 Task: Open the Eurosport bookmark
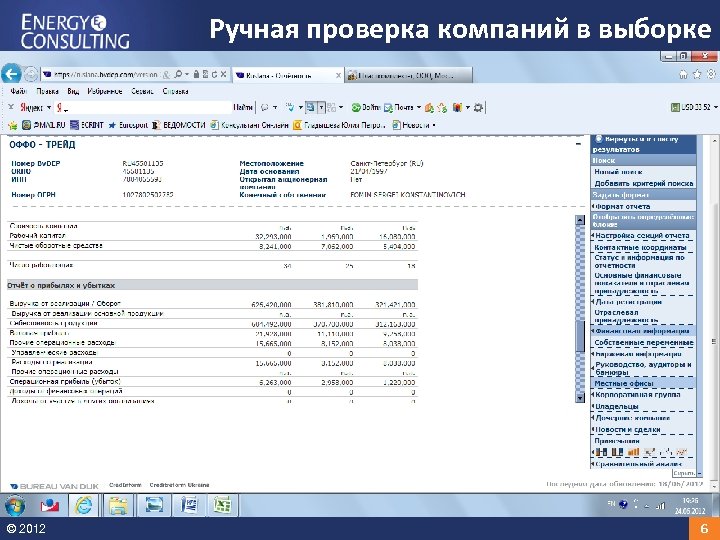(x=128, y=125)
